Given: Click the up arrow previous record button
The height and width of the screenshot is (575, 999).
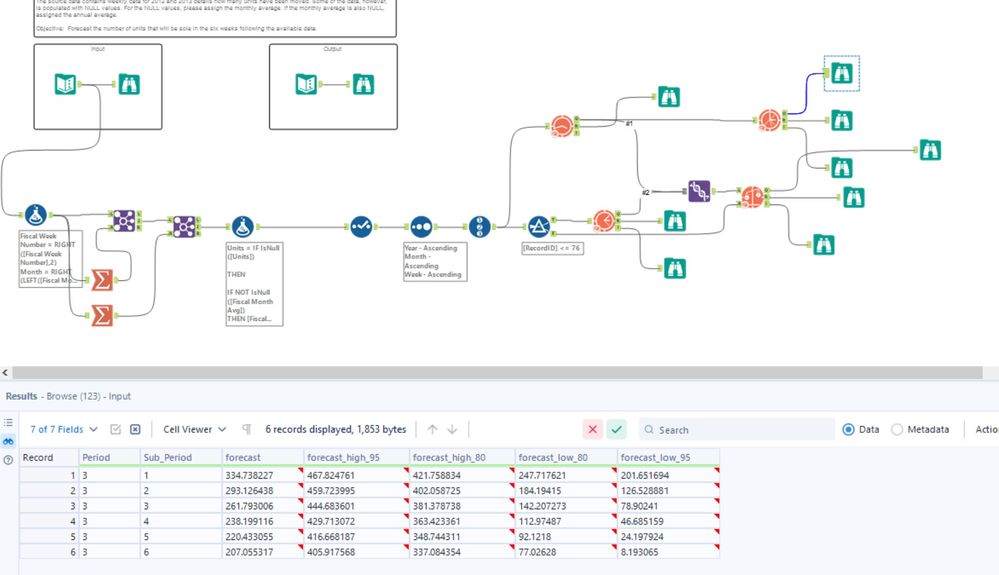Looking at the screenshot, I should [433, 430].
